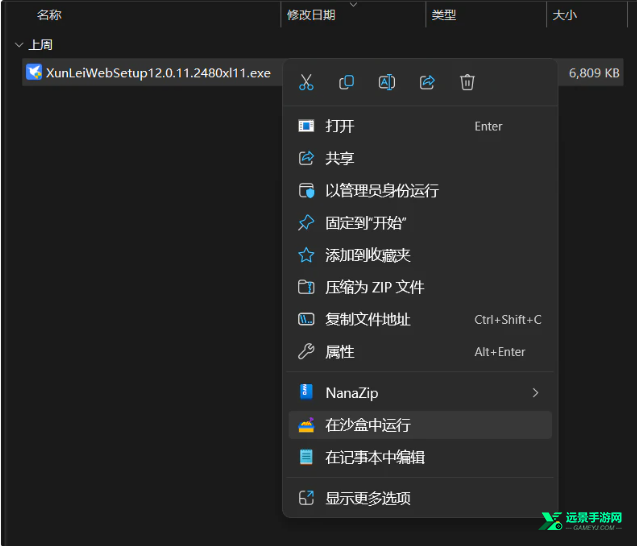Click the expand icon beside 显示更多选项
Image resolution: width=637 pixels, height=546 pixels.
pyautogui.click(x=306, y=498)
